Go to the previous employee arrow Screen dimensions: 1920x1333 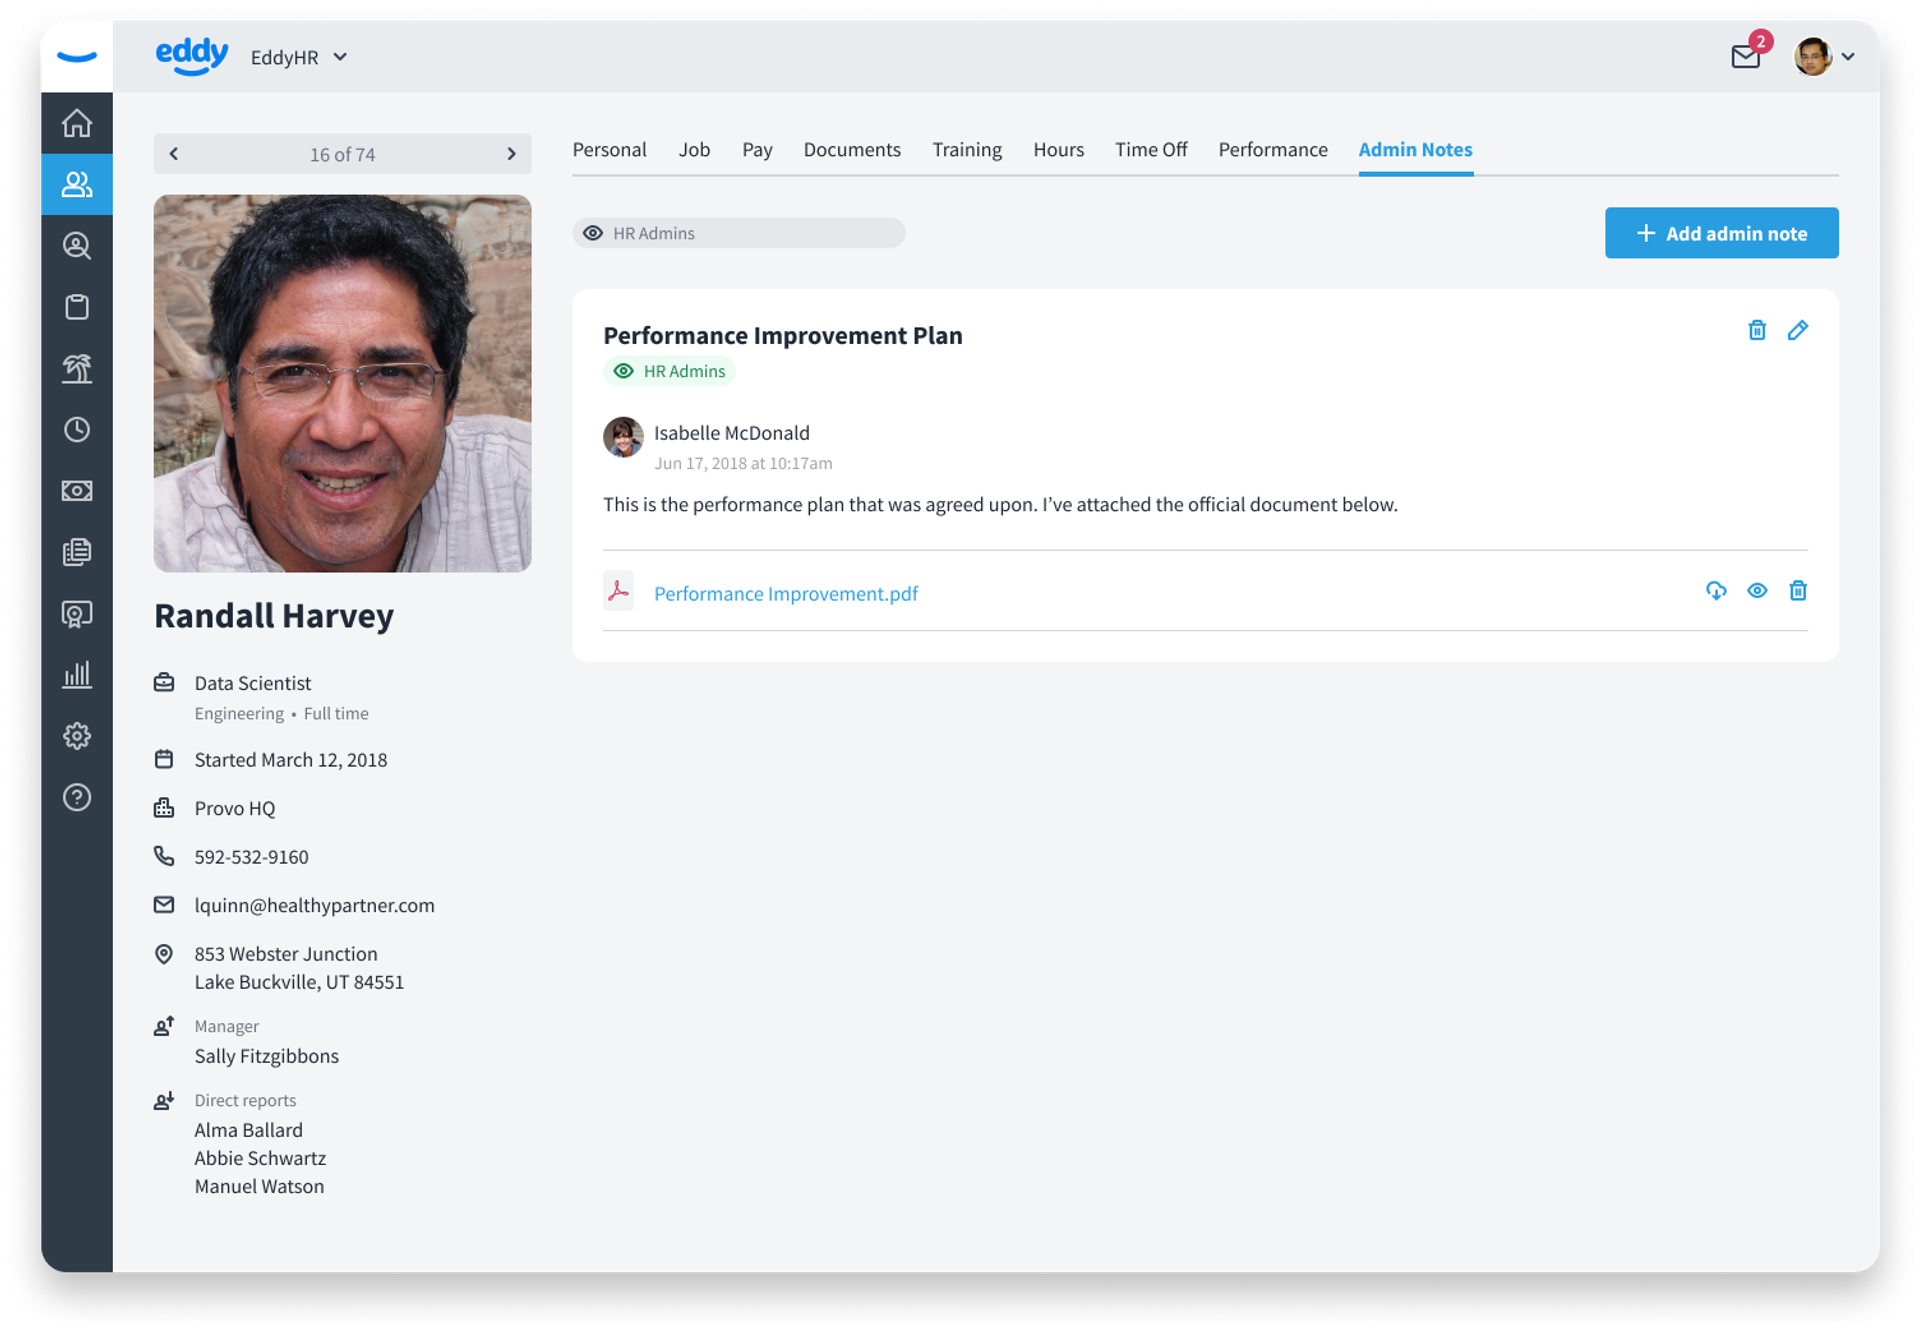click(174, 154)
